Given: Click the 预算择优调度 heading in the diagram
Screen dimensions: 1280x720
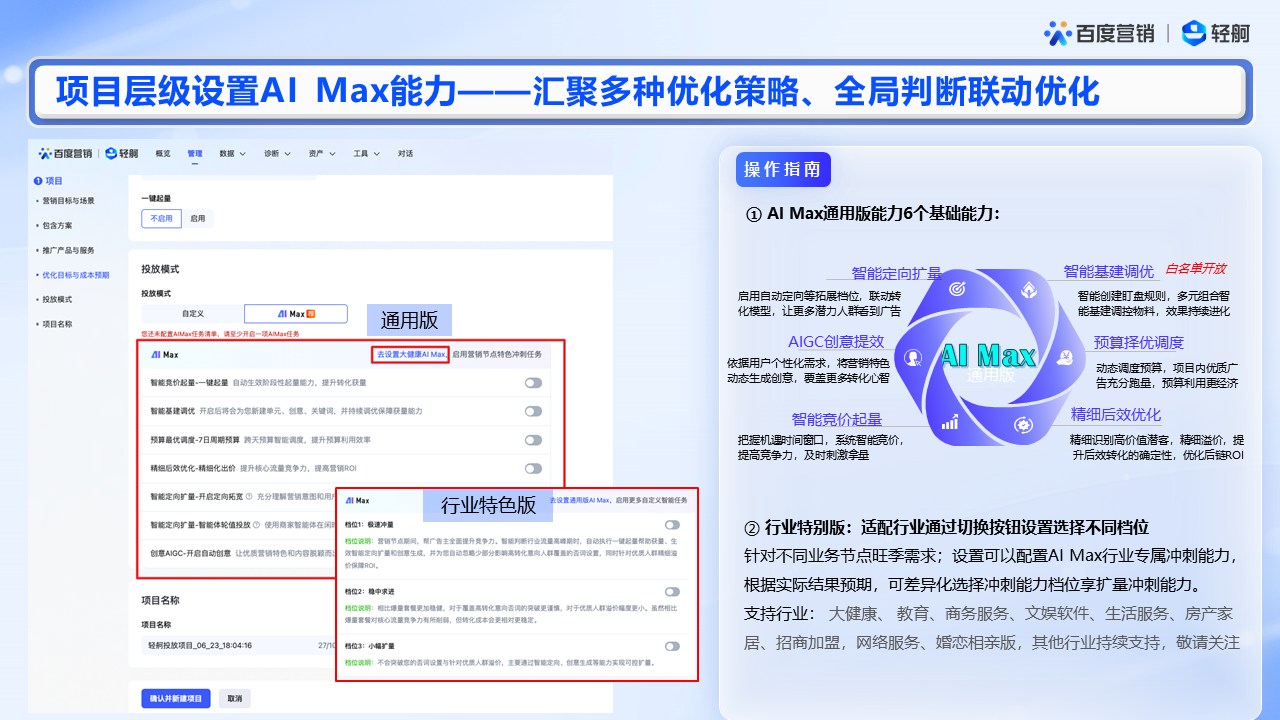Looking at the screenshot, I should (1137, 342).
